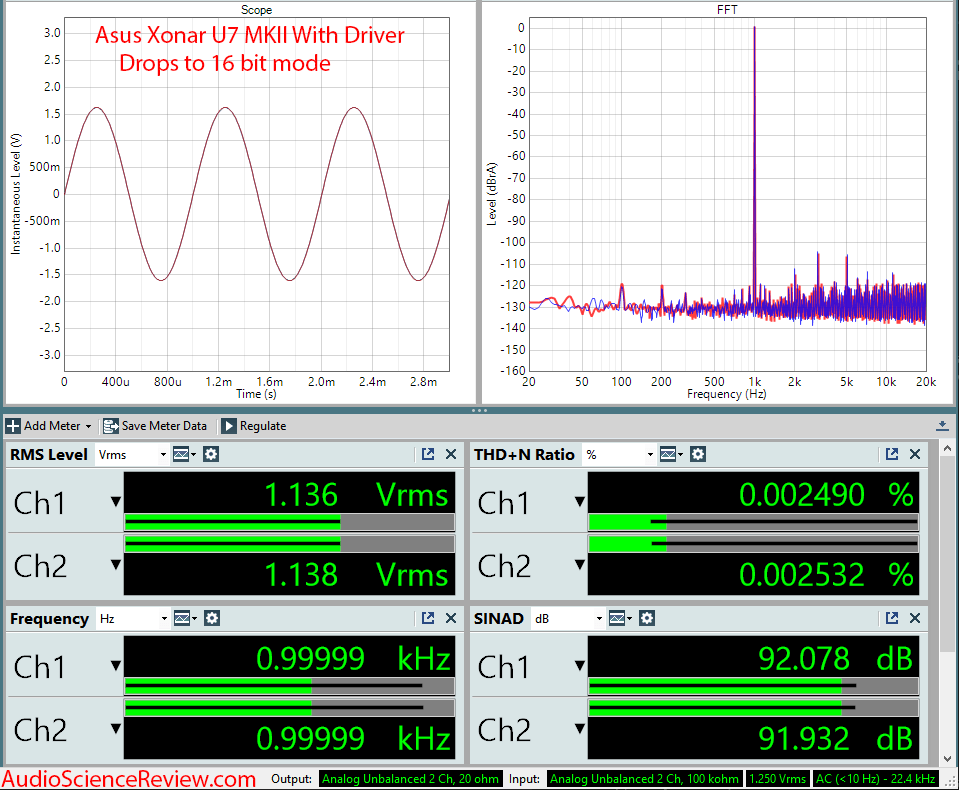Close the THD+N Ratio meter
The width and height of the screenshot is (959, 790).
point(915,454)
